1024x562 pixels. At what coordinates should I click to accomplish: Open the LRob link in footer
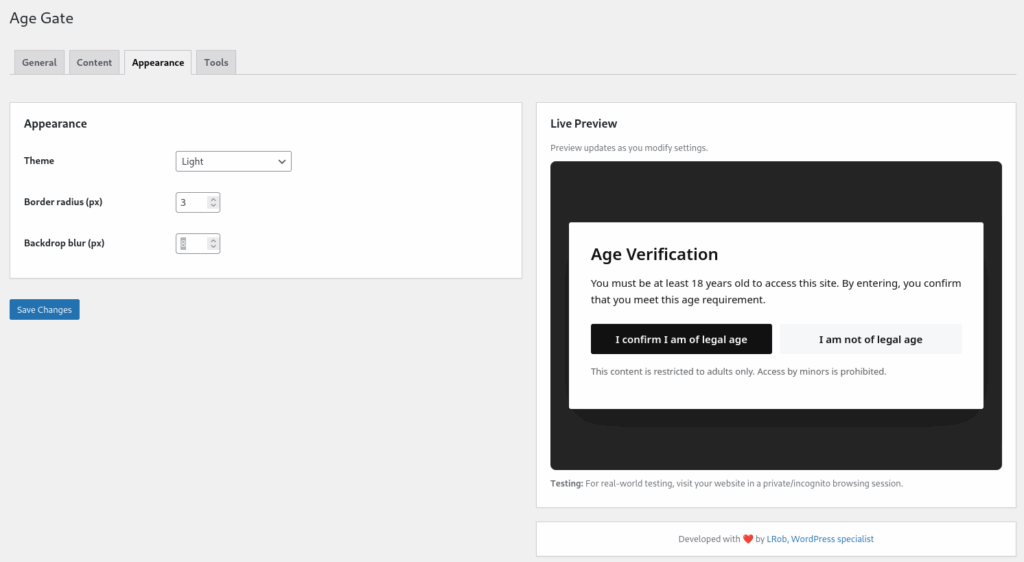[776, 539]
